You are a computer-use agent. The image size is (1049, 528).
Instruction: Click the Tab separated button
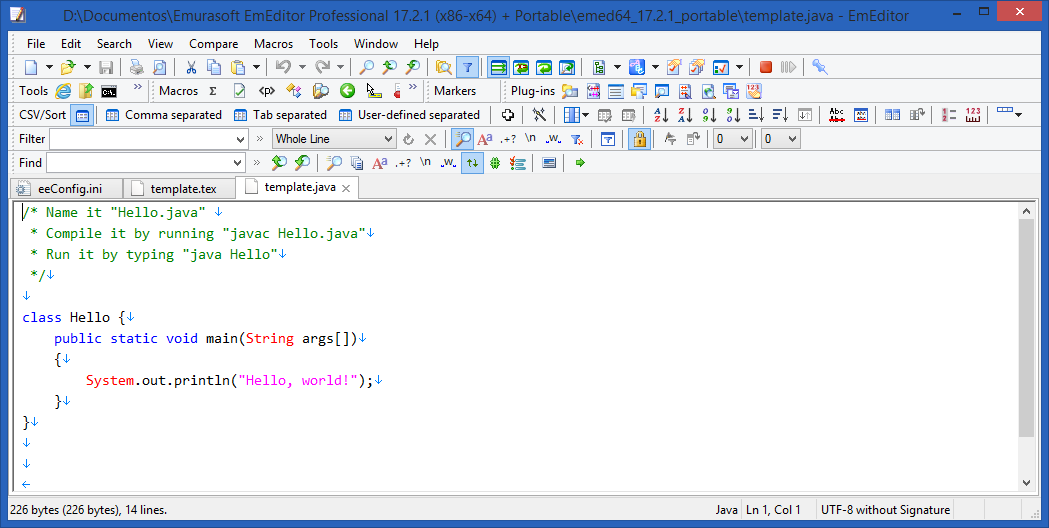(x=280, y=115)
